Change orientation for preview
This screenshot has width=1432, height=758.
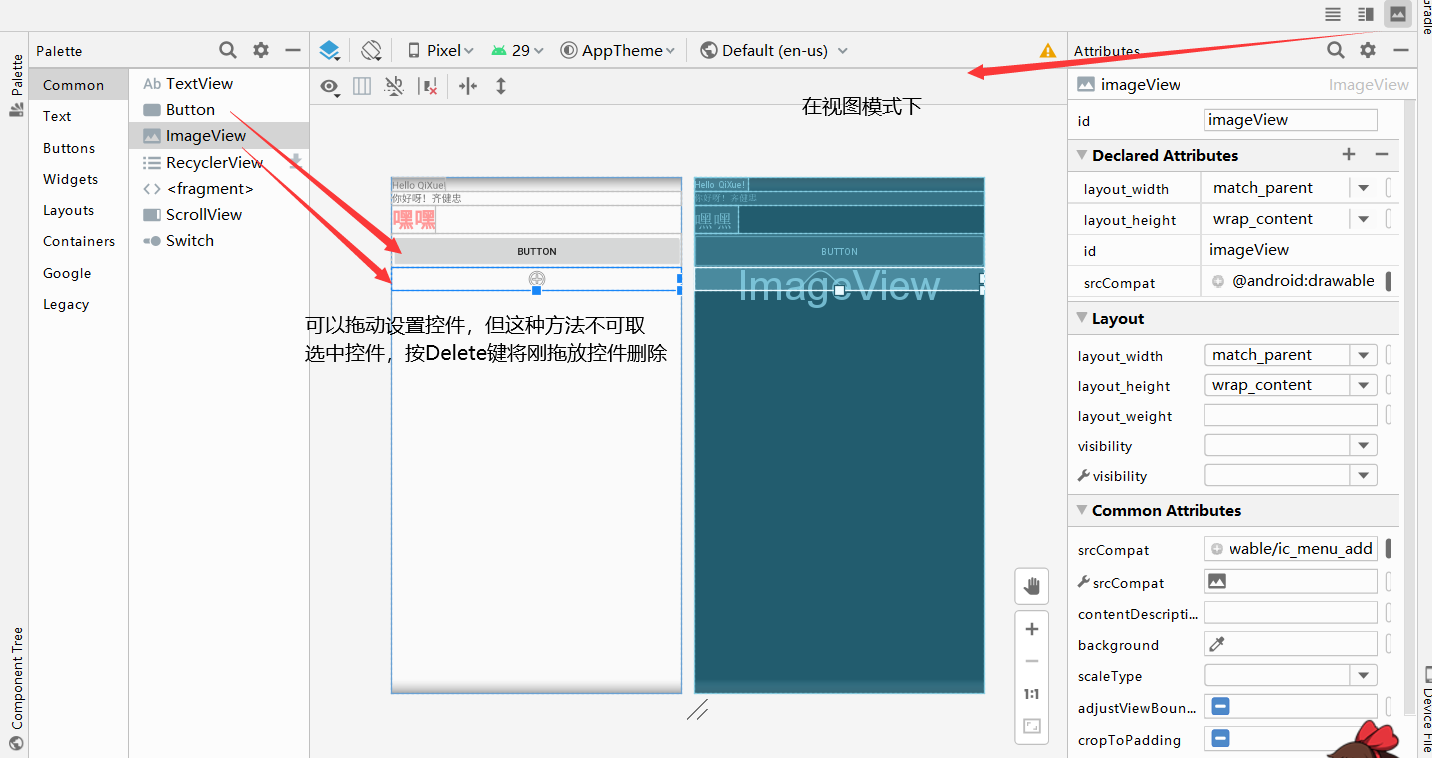[371, 50]
